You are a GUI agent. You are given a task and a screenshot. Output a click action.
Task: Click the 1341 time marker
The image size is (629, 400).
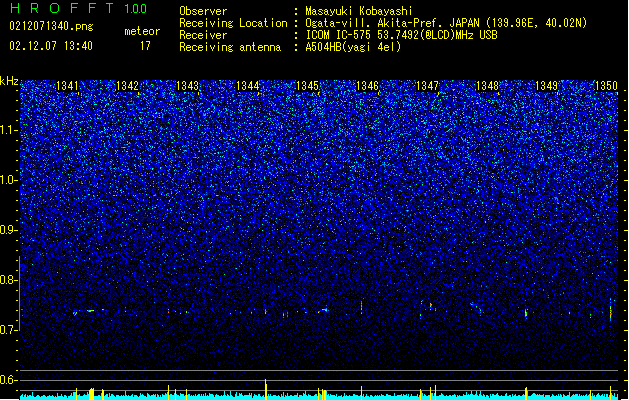point(67,86)
